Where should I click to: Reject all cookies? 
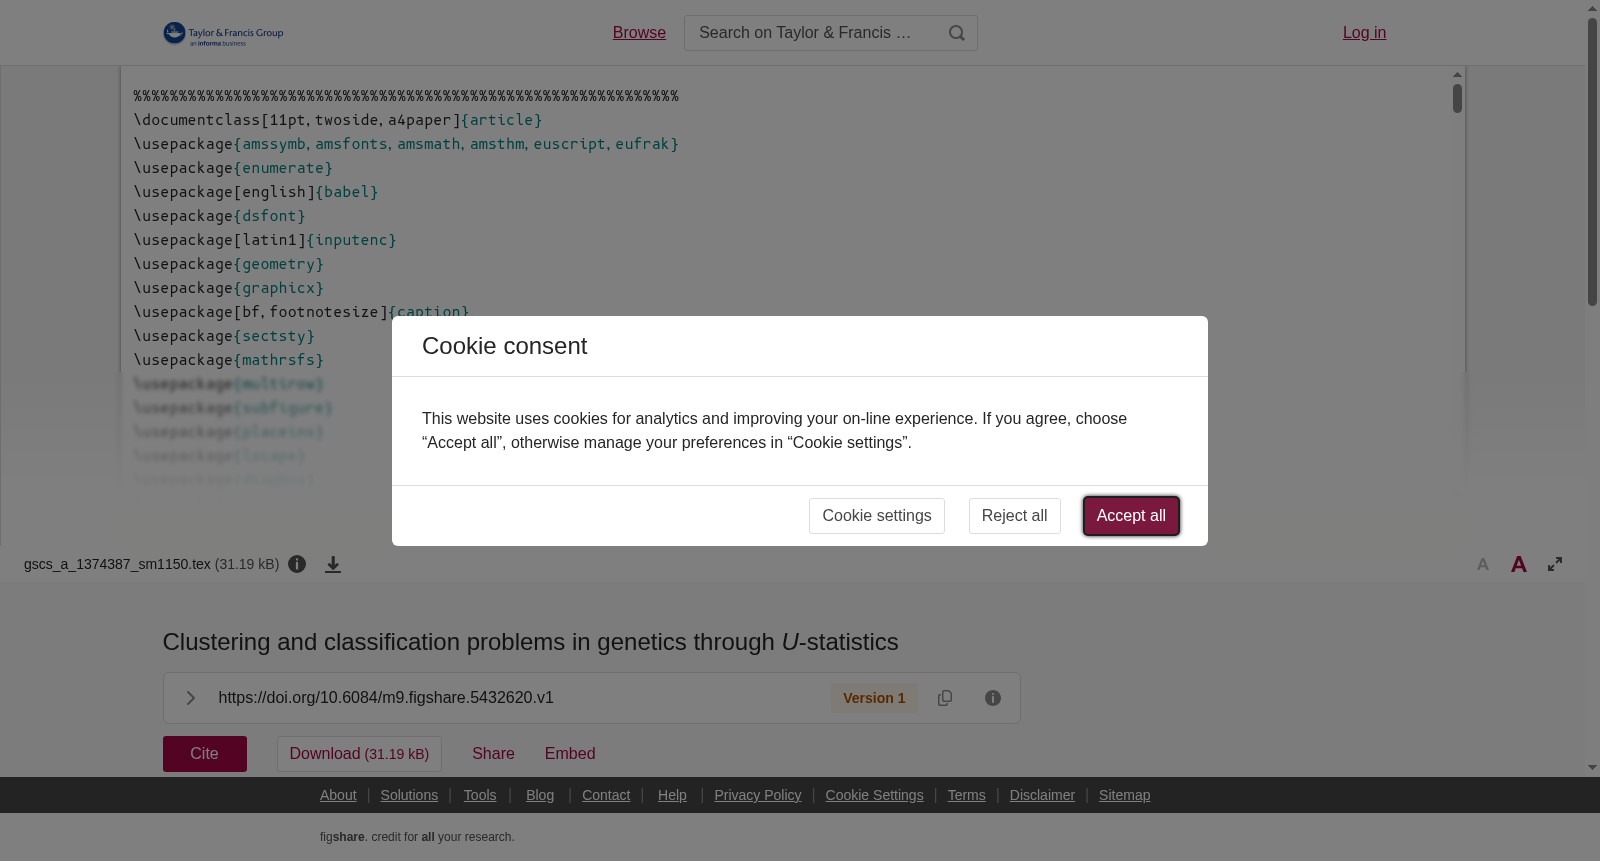point(1015,516)
